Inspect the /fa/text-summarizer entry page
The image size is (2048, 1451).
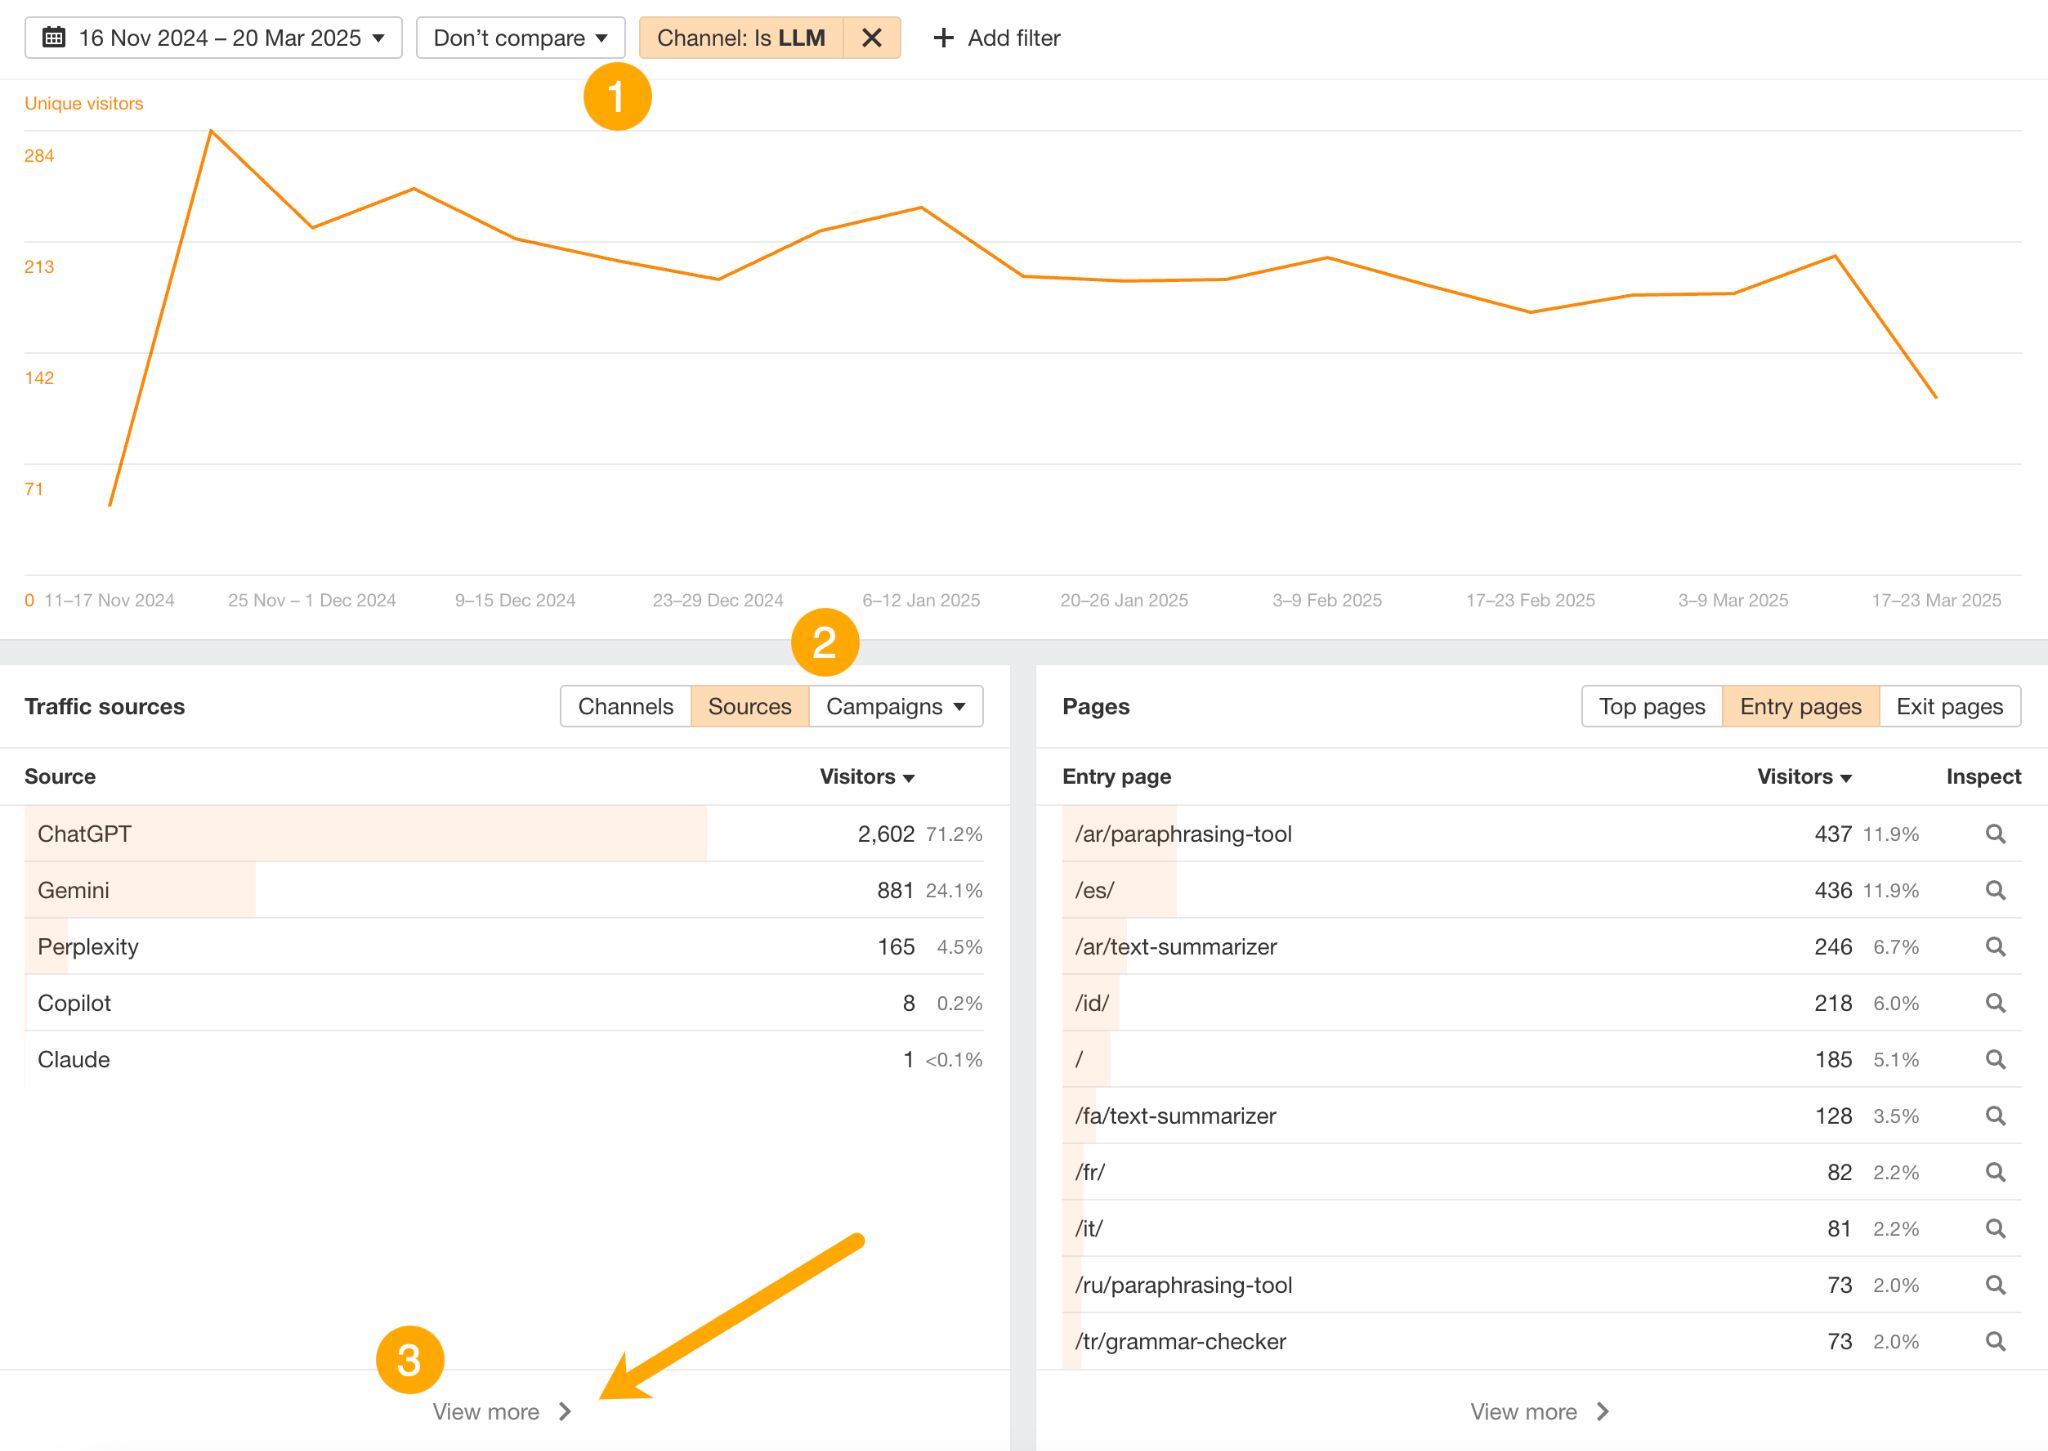click(x=1996, y=1115)
